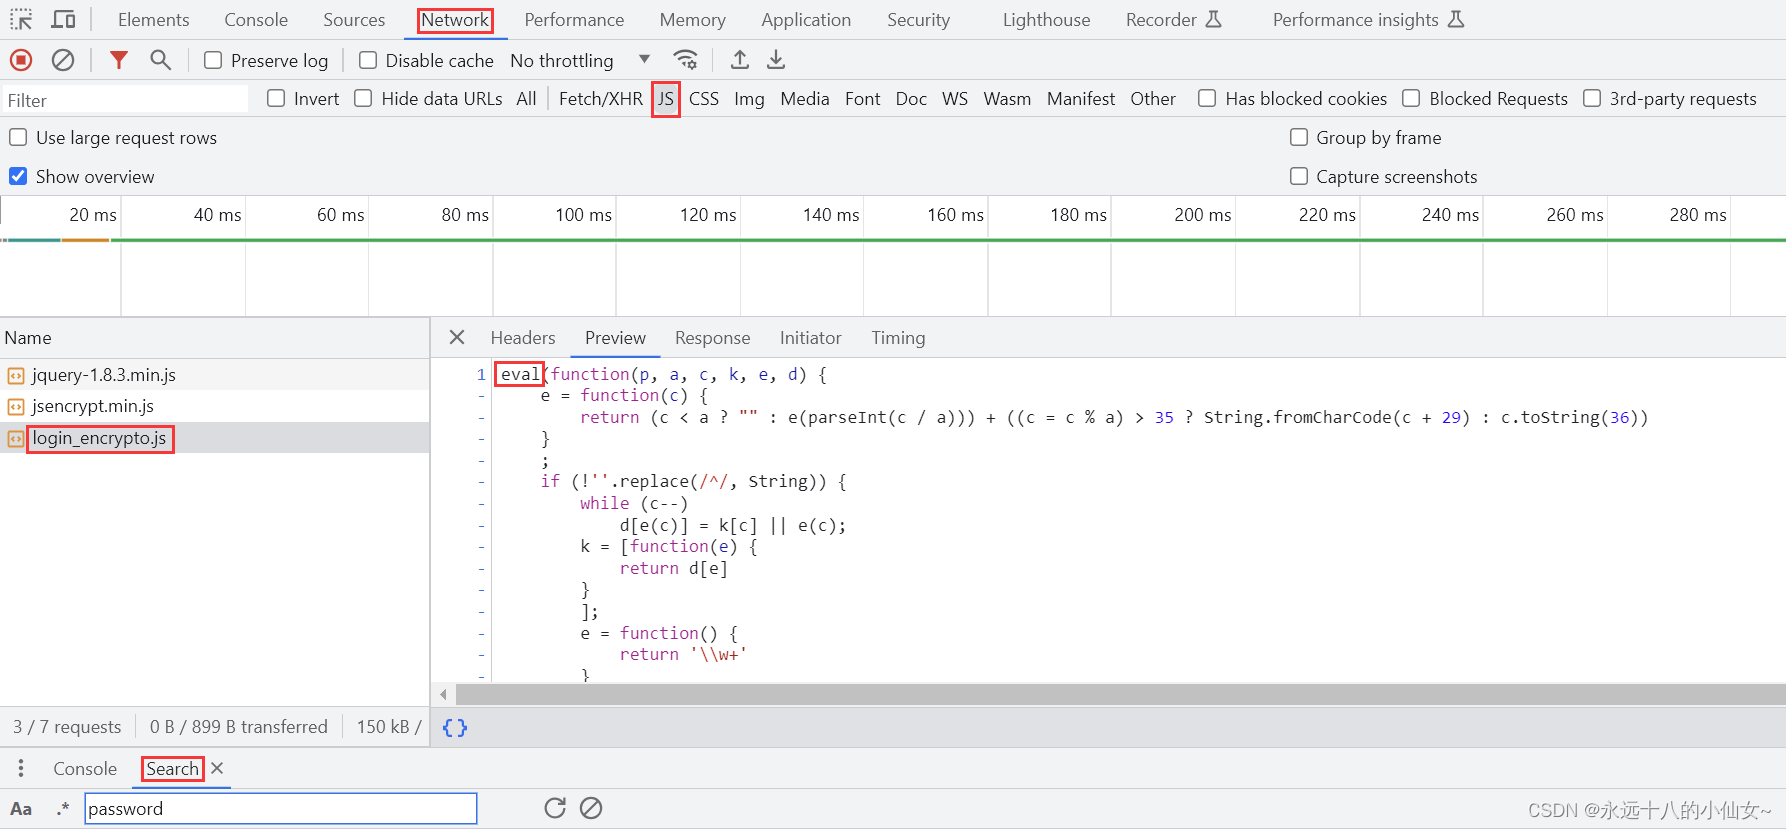Viewport: 1786px width, 830px height.
Task: Open drawer three-dot more options menu
Action: pos(21,768)
